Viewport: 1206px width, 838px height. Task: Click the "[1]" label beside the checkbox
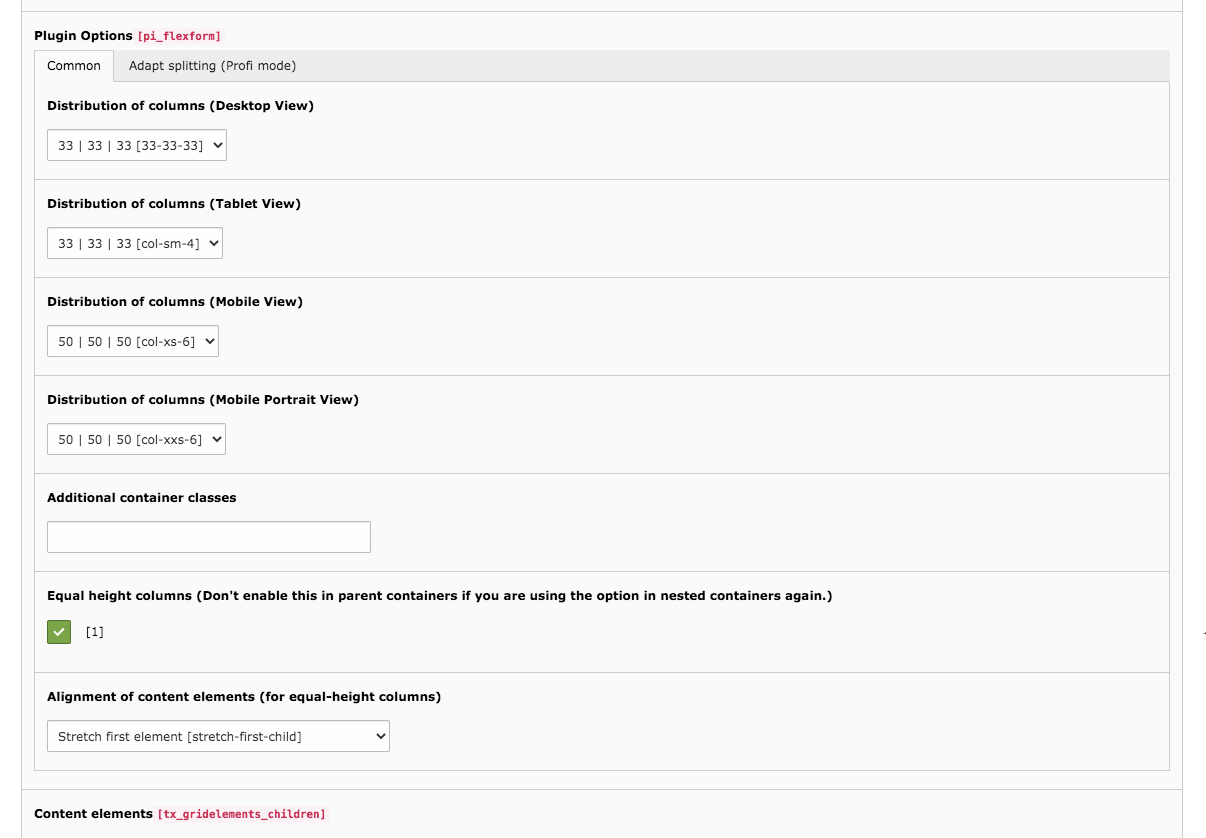tap(94, 631)
